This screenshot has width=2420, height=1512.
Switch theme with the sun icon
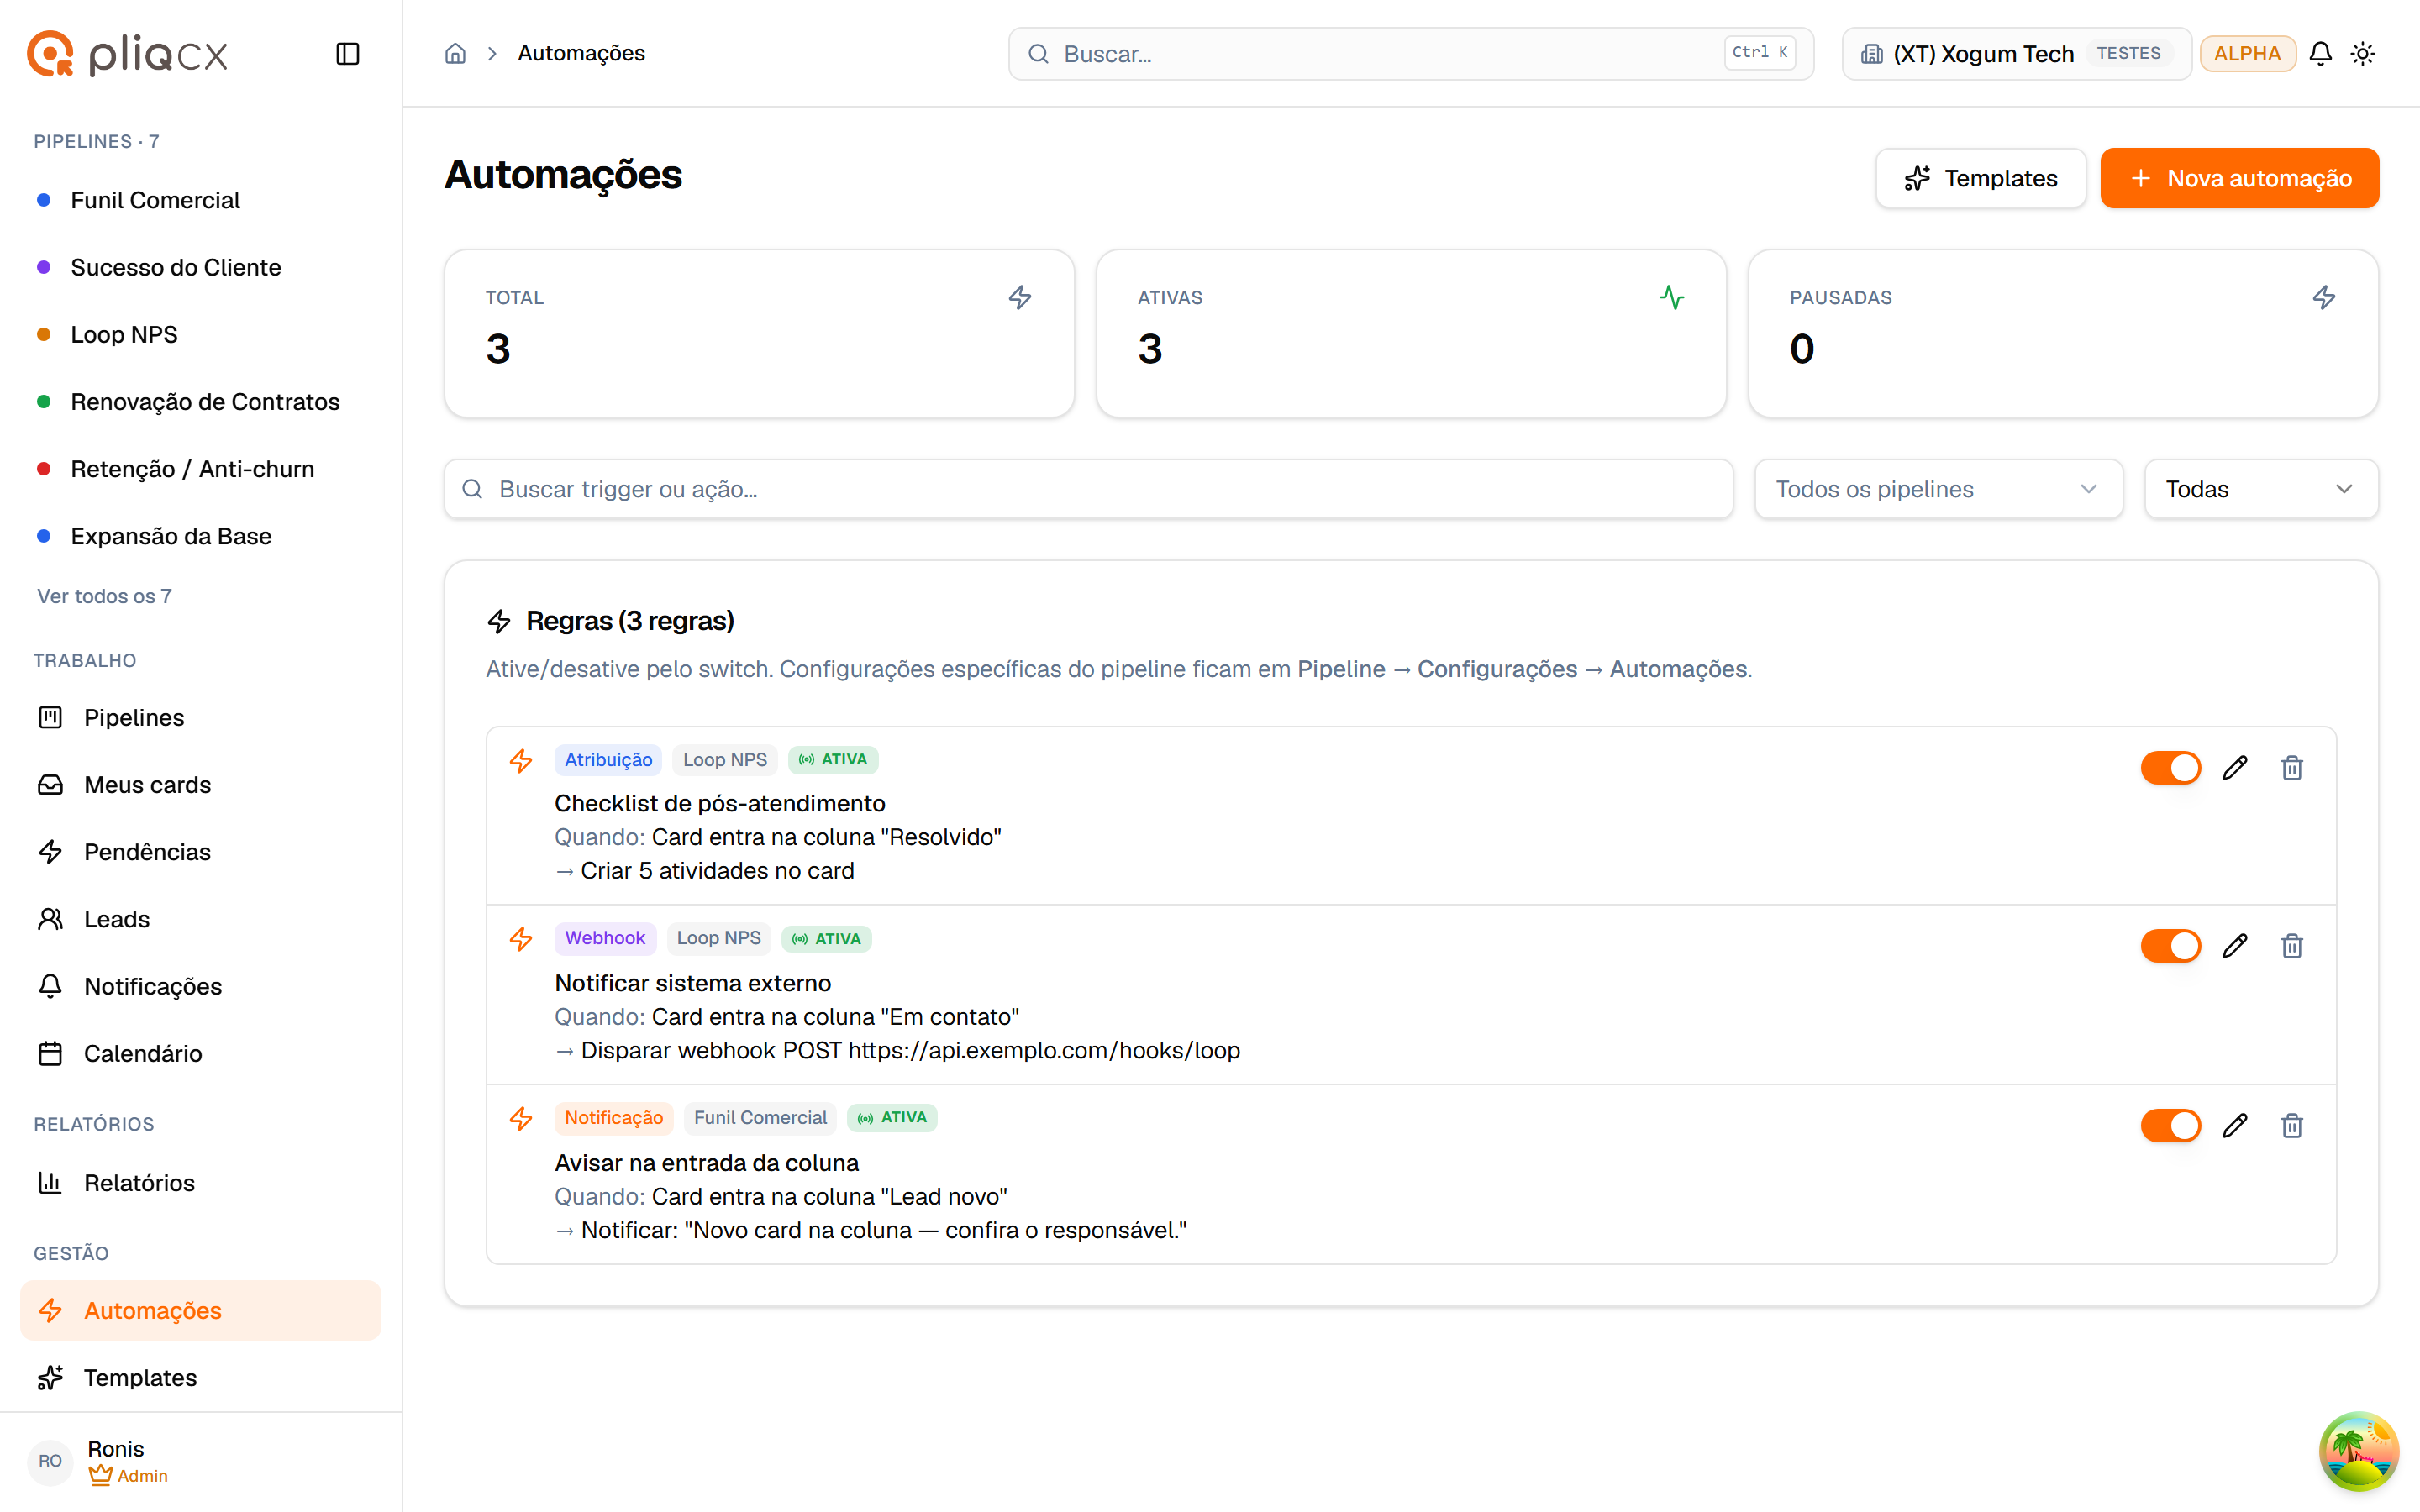click(2363, 54)
